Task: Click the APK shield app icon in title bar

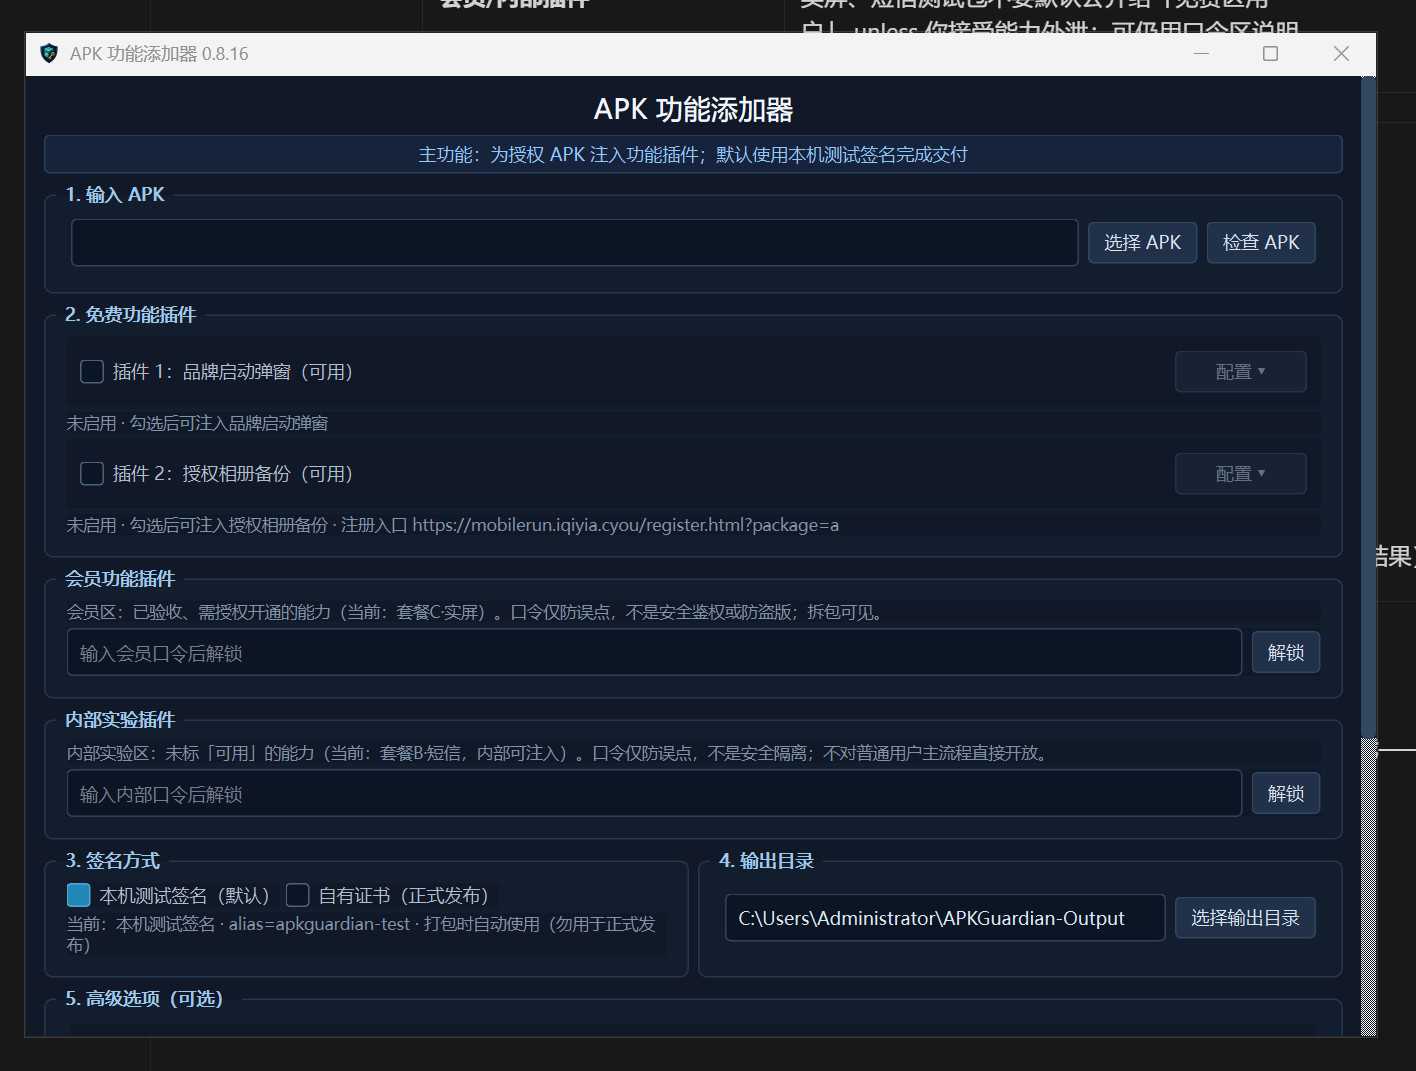Action: tap(48, 53)
